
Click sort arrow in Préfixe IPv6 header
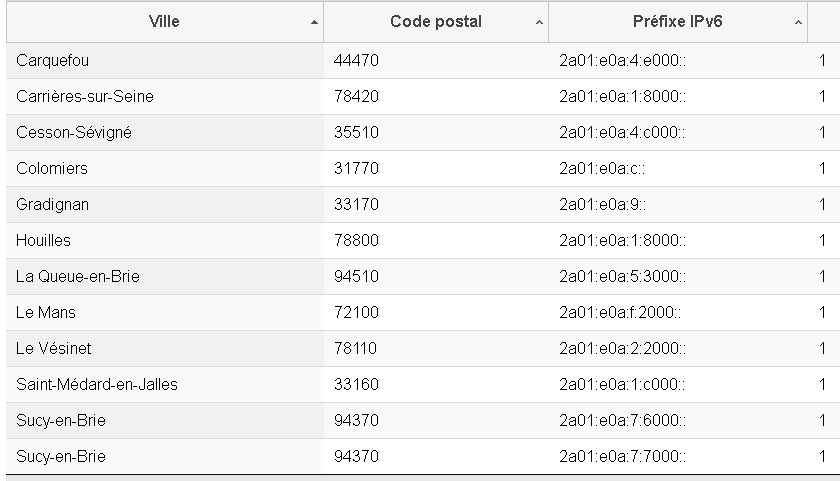[x=798, y=22]
